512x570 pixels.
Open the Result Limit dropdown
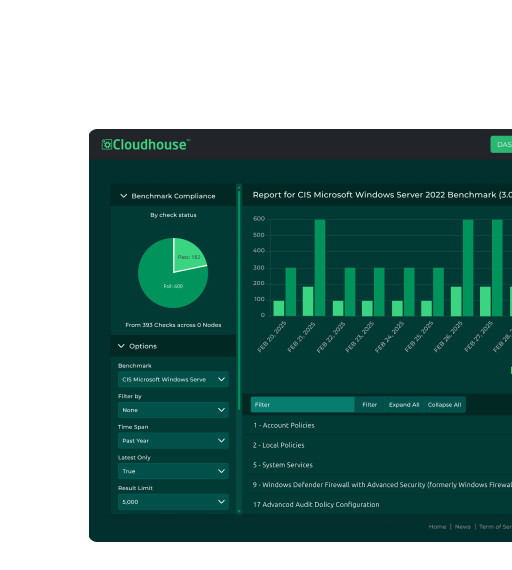[173, 502]
